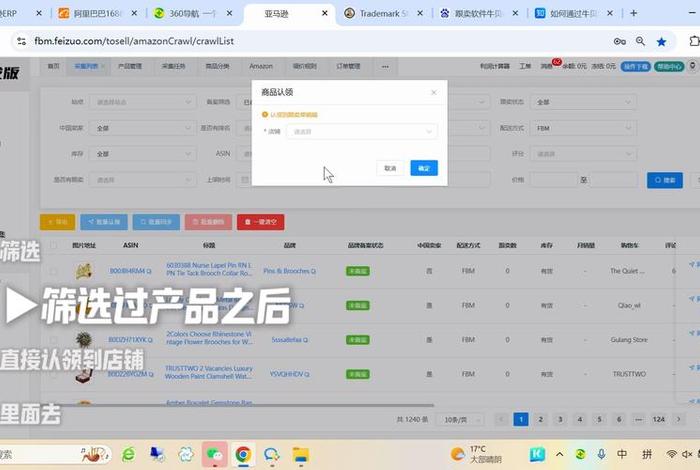
Task: Click the green 帮助中心 pill button
Action: [669, 66]
